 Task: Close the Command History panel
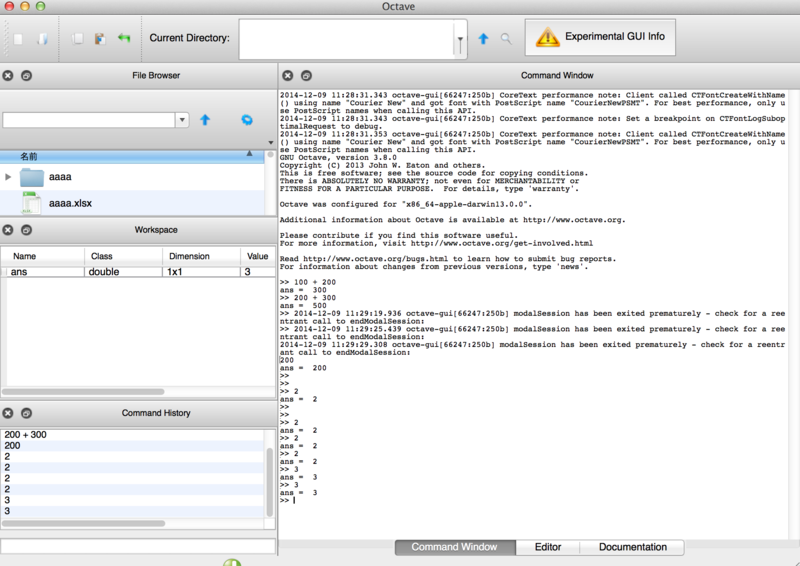pos(8,413)
